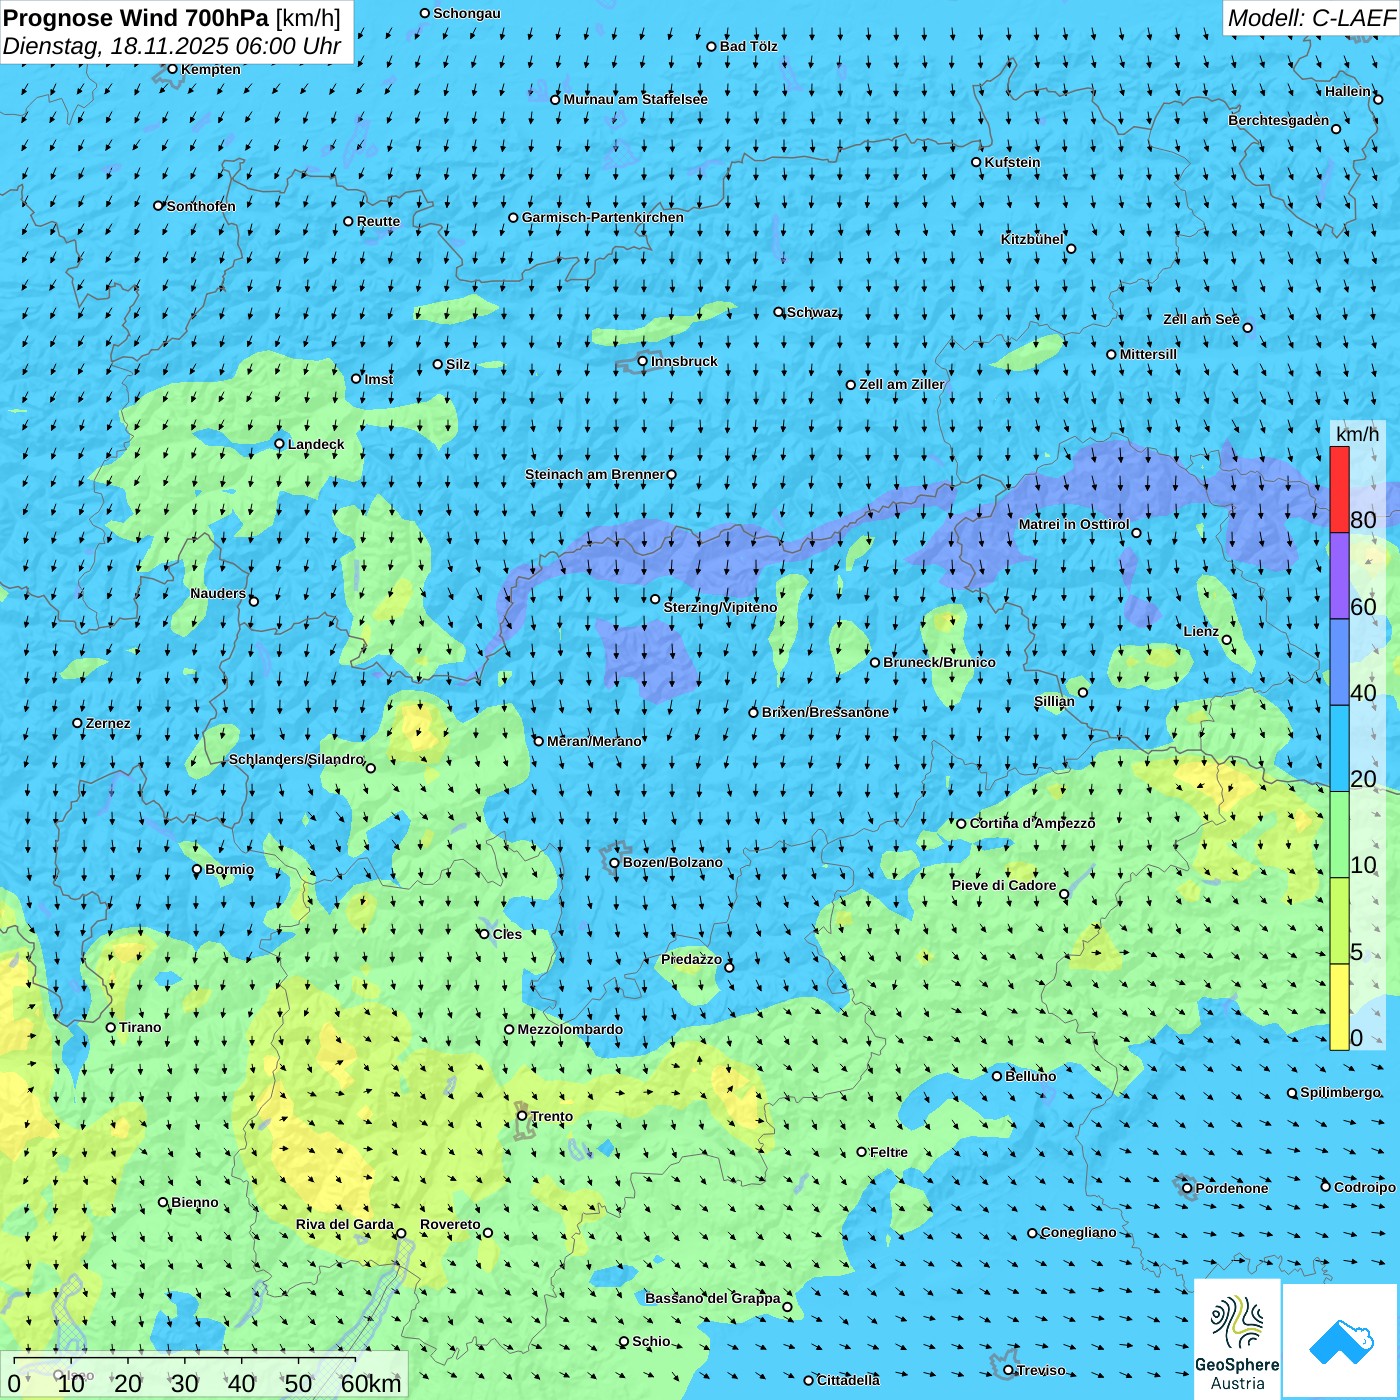Click the Cortina d'Ampezzo label
The image size is (1400, 1400).
click(1032, 823)
